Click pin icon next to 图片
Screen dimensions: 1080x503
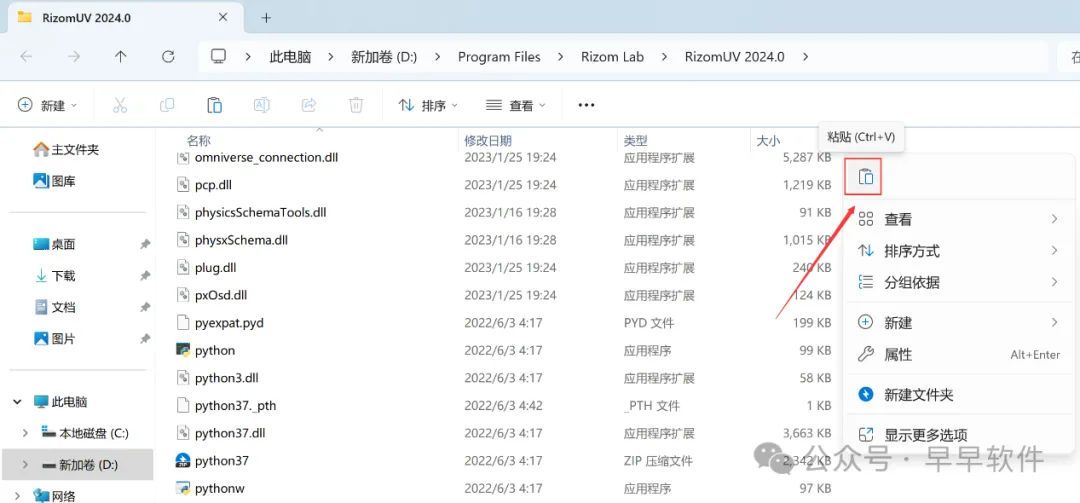click(x=145, y=339)
